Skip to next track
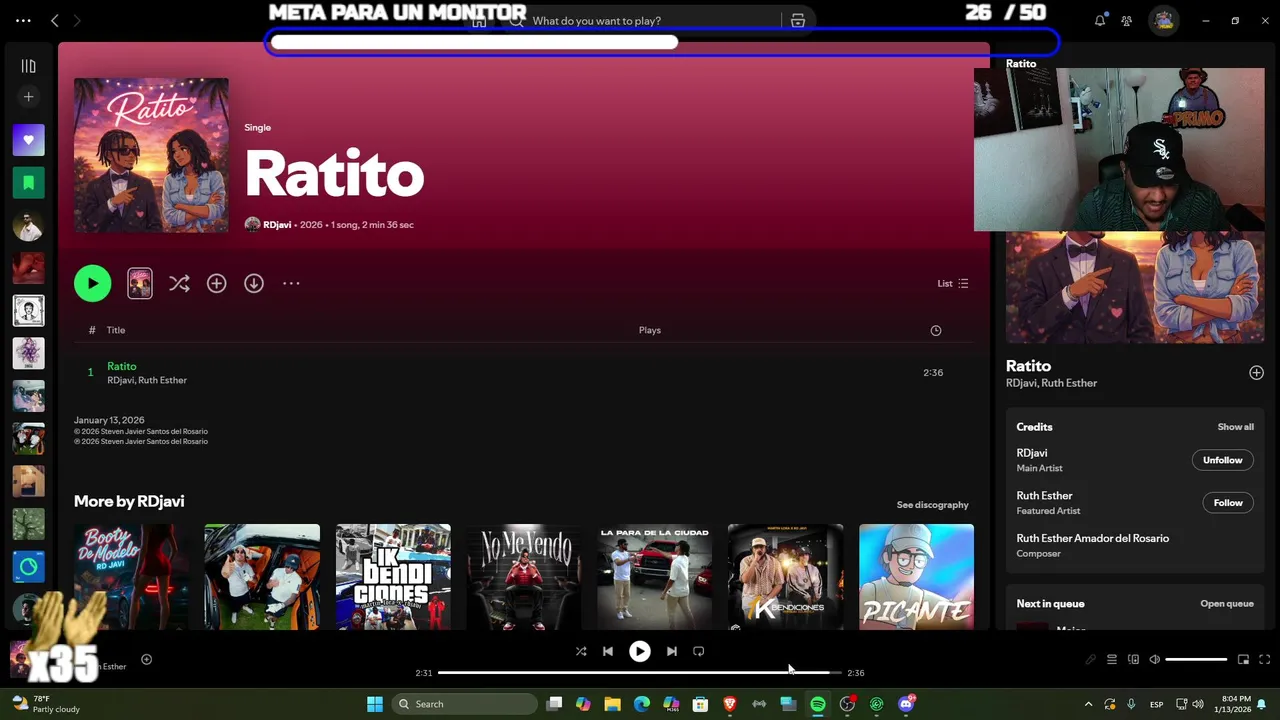Image resolution: width=1280 pixels, height=720 pixels. 672,651
